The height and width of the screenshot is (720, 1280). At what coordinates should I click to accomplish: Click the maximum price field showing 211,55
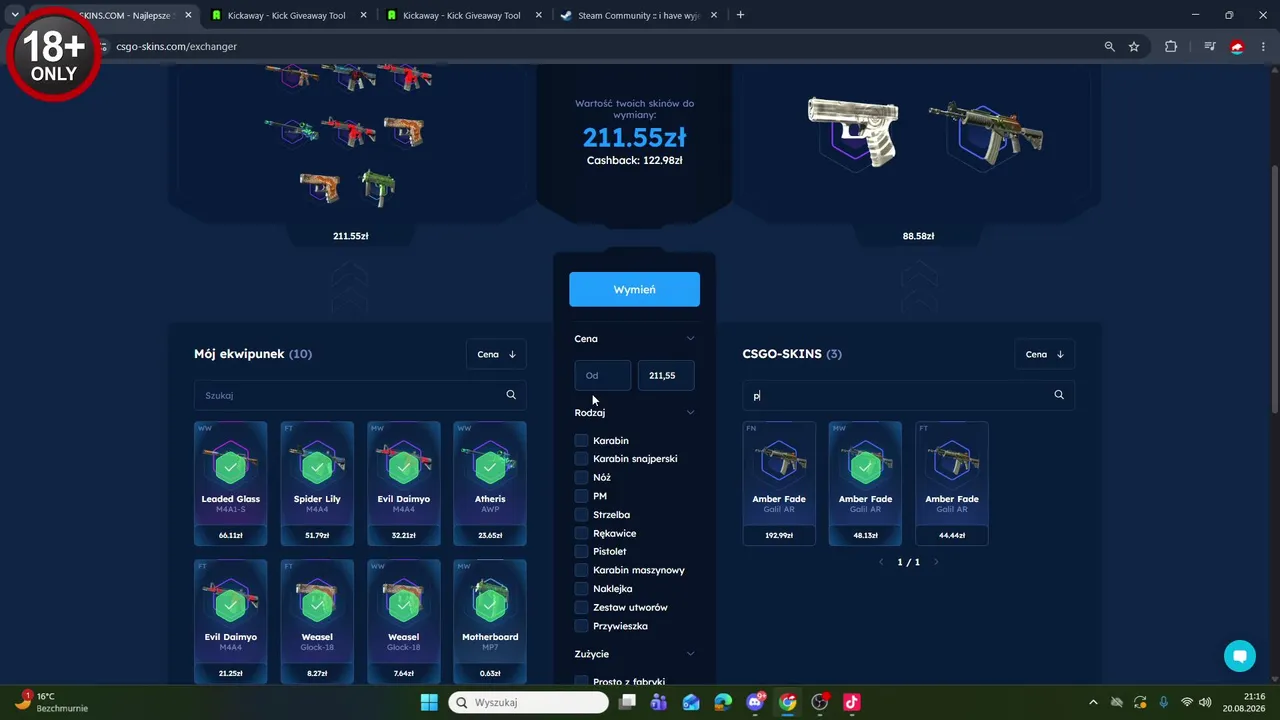(x=666, y=376)
